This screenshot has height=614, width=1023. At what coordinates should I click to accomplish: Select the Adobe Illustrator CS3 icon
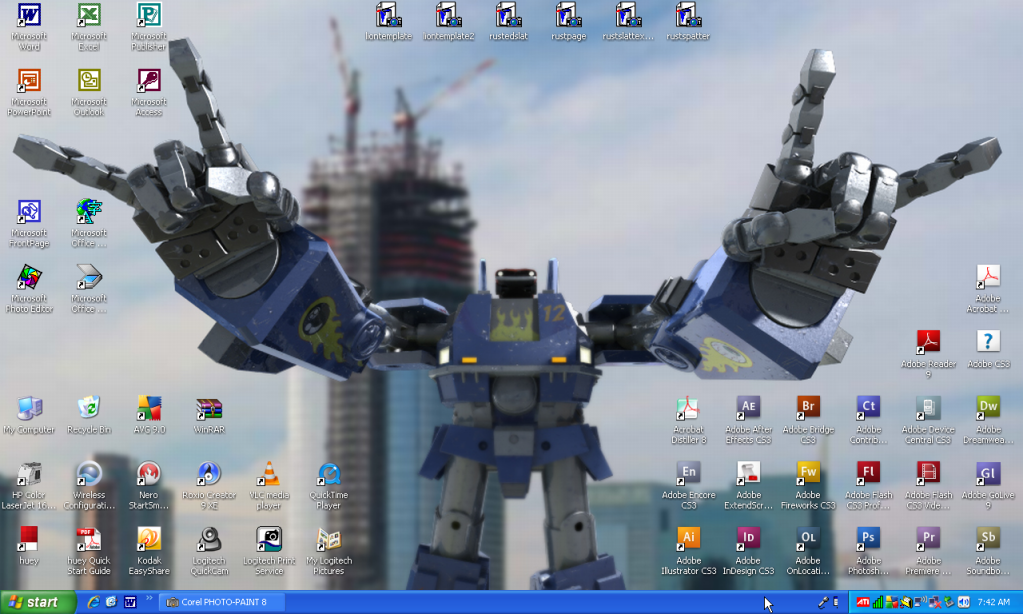point(688,539)
